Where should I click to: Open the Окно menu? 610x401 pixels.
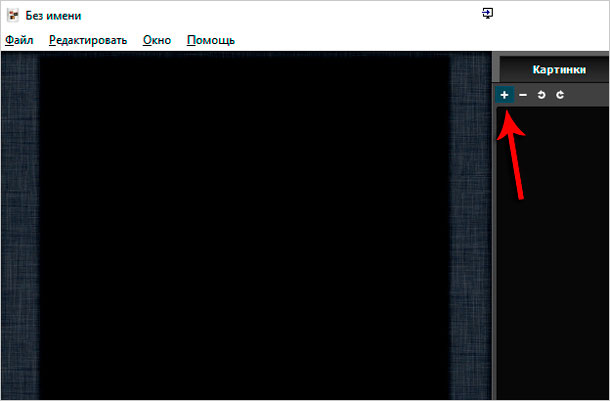point(157,40)
